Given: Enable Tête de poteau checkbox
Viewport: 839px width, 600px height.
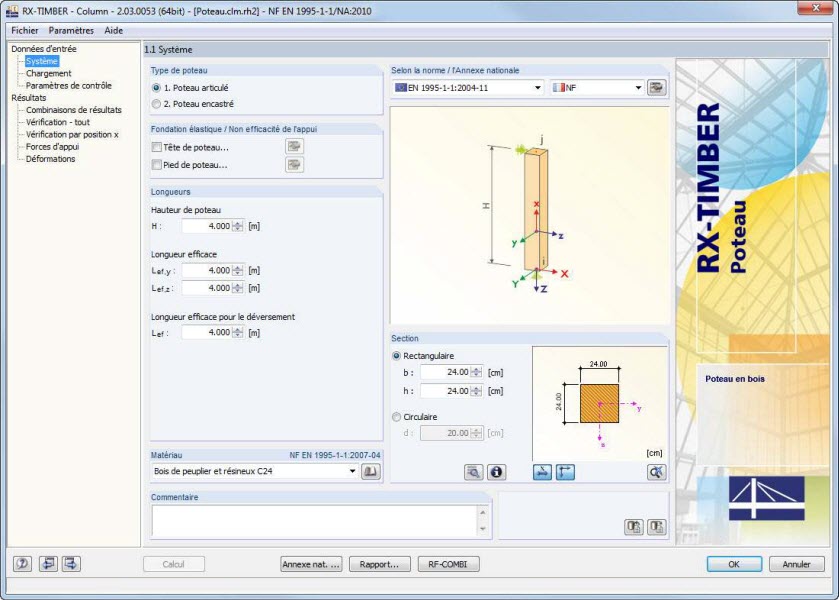Looking at the screenshot, I should tap(157, 147).
